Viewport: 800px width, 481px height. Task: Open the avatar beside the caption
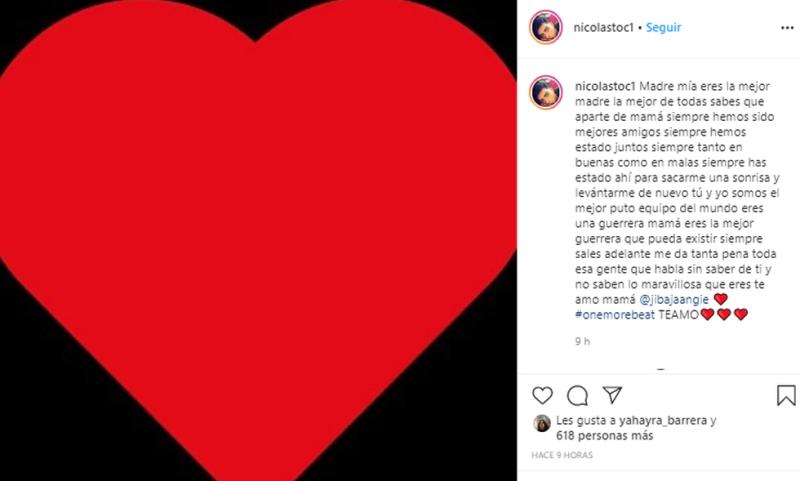[546, 92]
